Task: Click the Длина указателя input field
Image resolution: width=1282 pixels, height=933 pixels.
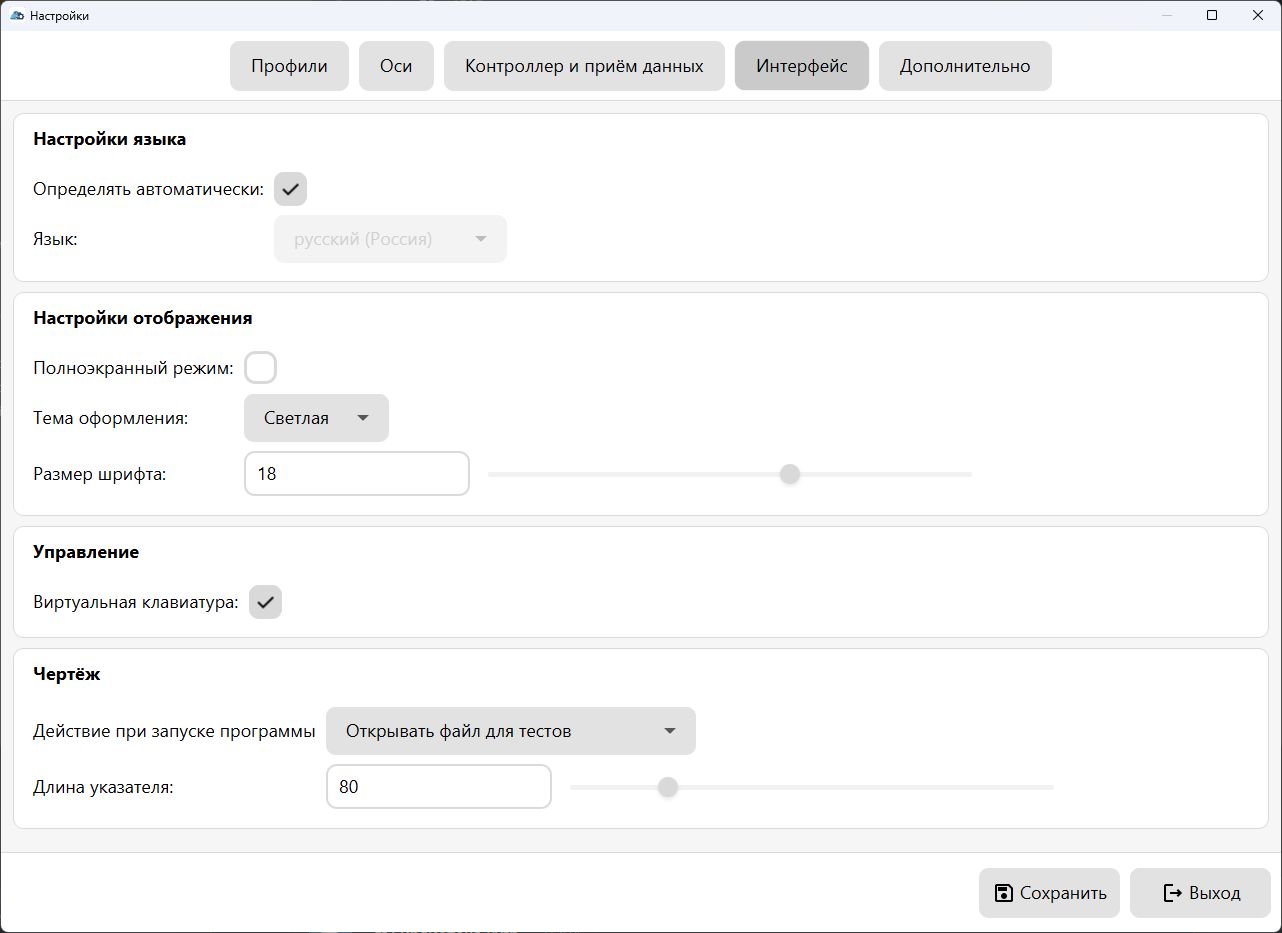Action: click(438, 787)
